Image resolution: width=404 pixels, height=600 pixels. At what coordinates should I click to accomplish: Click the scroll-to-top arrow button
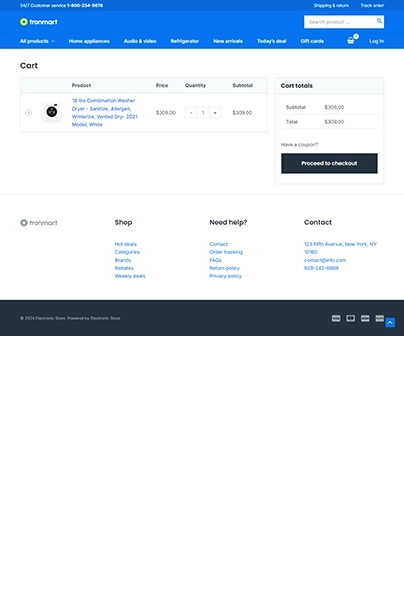(390, 323)
